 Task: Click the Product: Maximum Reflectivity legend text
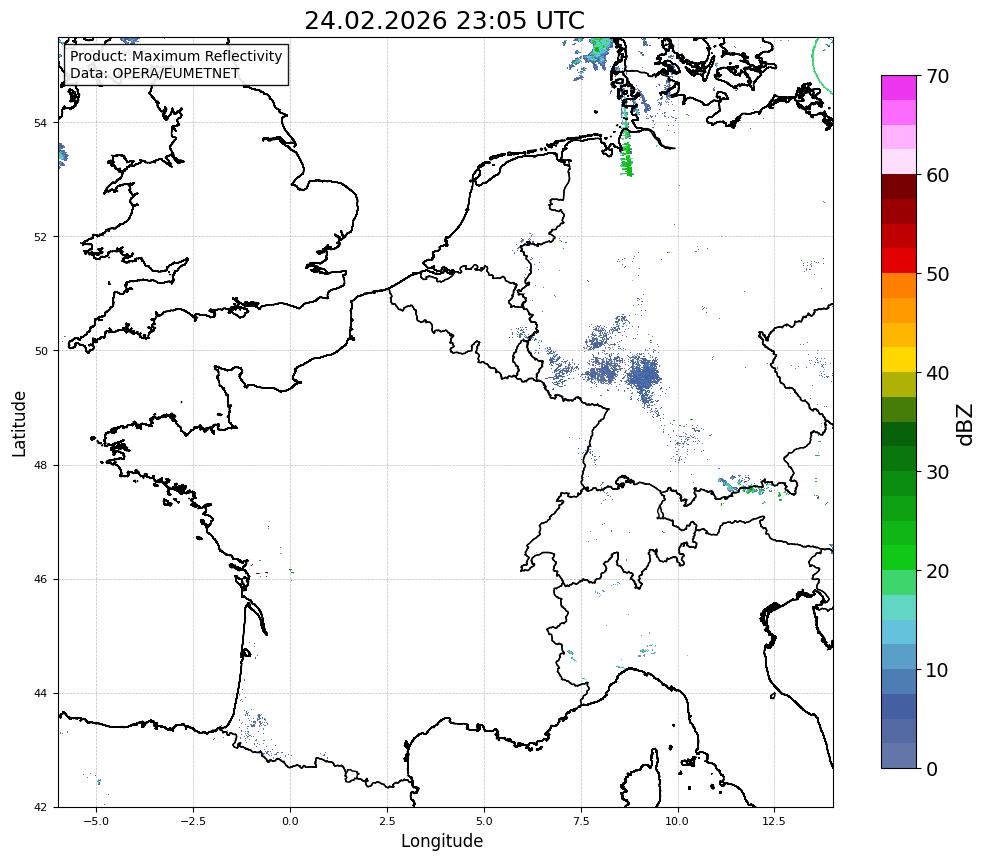point(176,56)
